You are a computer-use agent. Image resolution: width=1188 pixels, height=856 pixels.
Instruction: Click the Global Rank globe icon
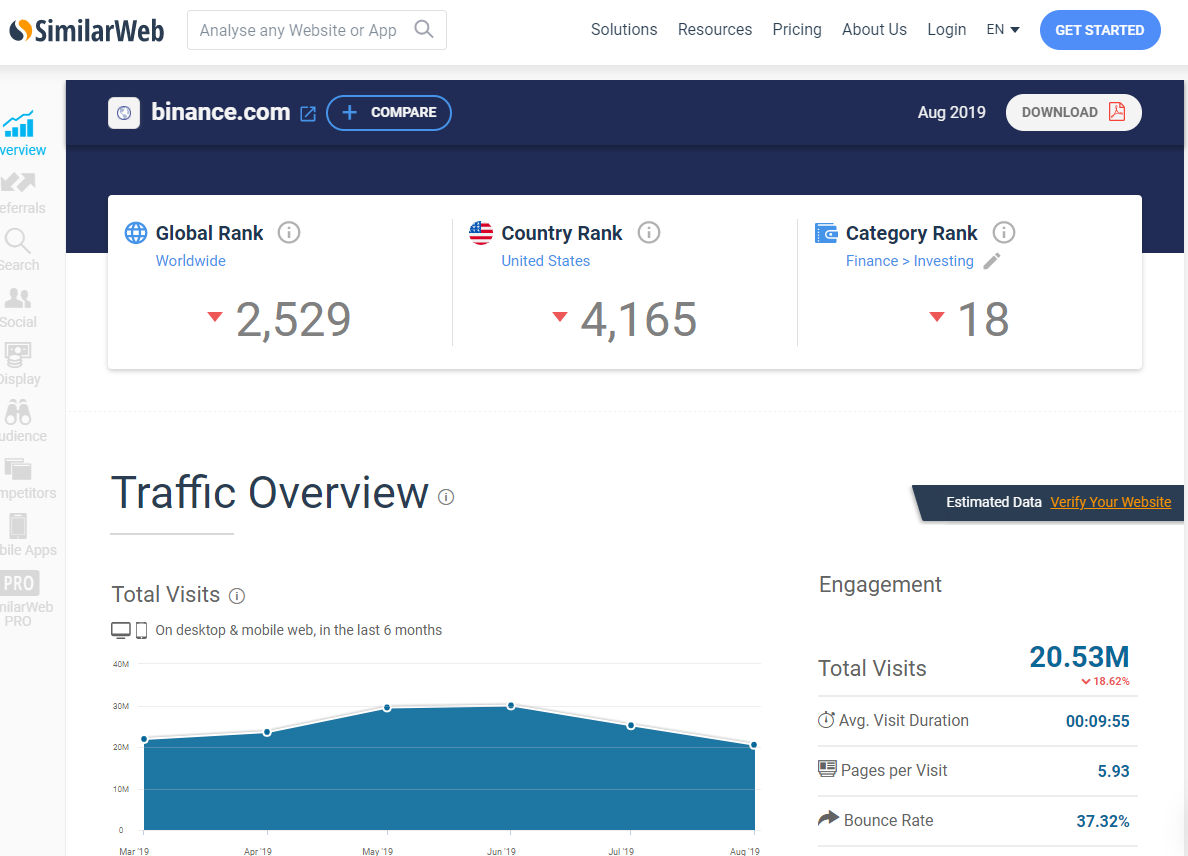pyautogui.click(x=136, y=233)
